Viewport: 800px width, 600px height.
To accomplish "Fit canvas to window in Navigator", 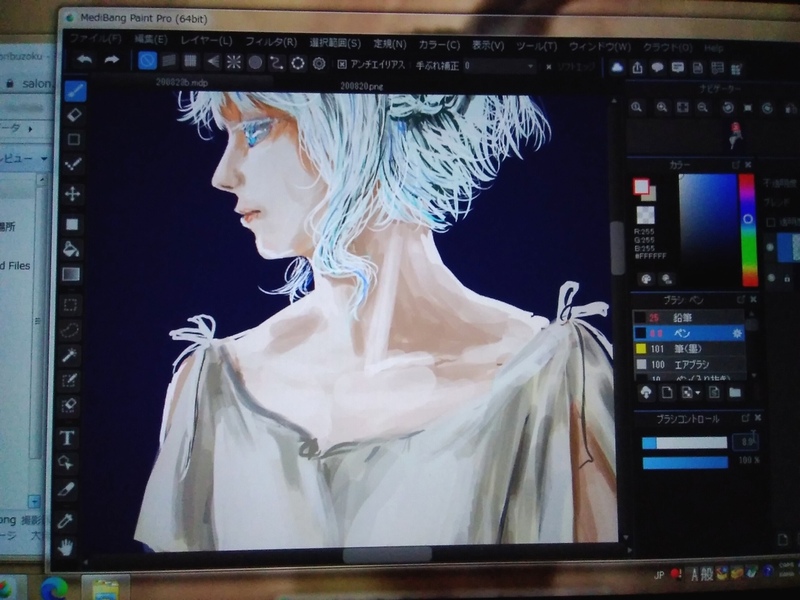I will pos(682,108).
